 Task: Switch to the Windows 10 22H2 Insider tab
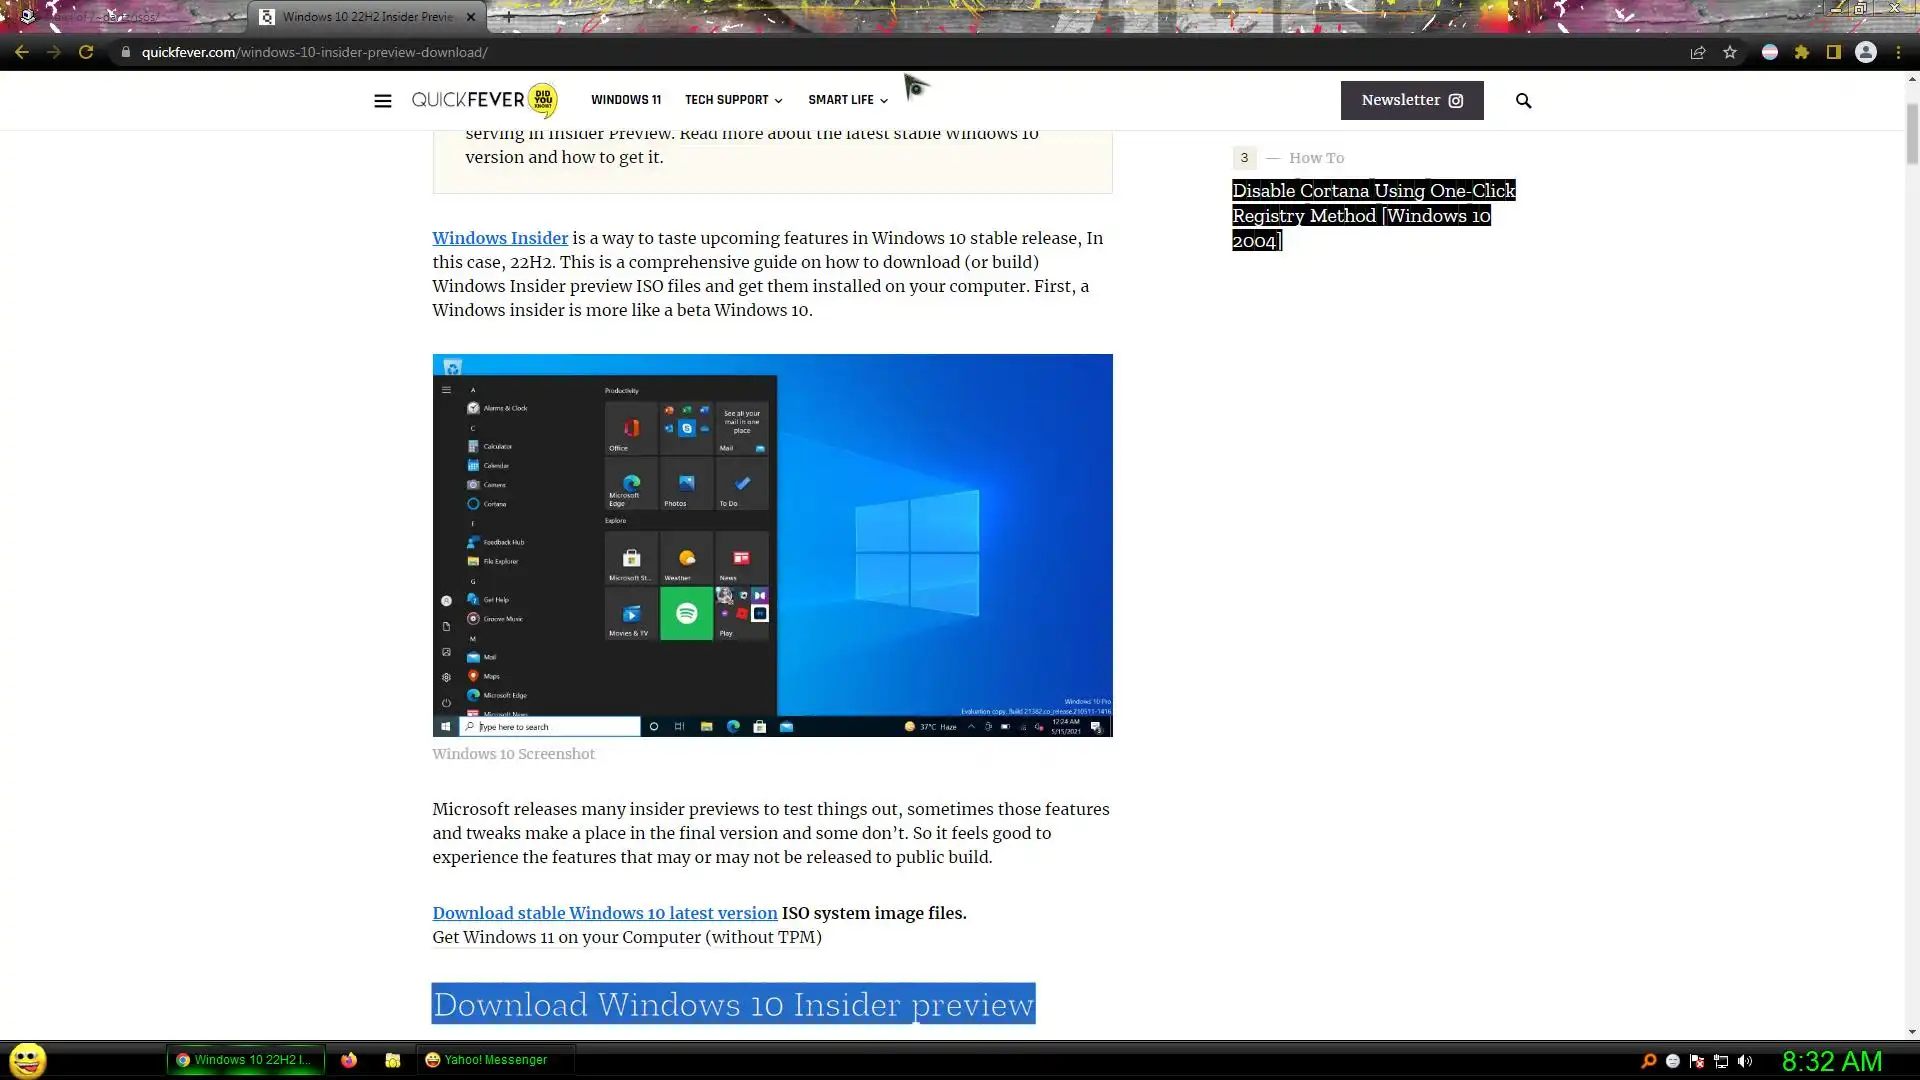366,17
